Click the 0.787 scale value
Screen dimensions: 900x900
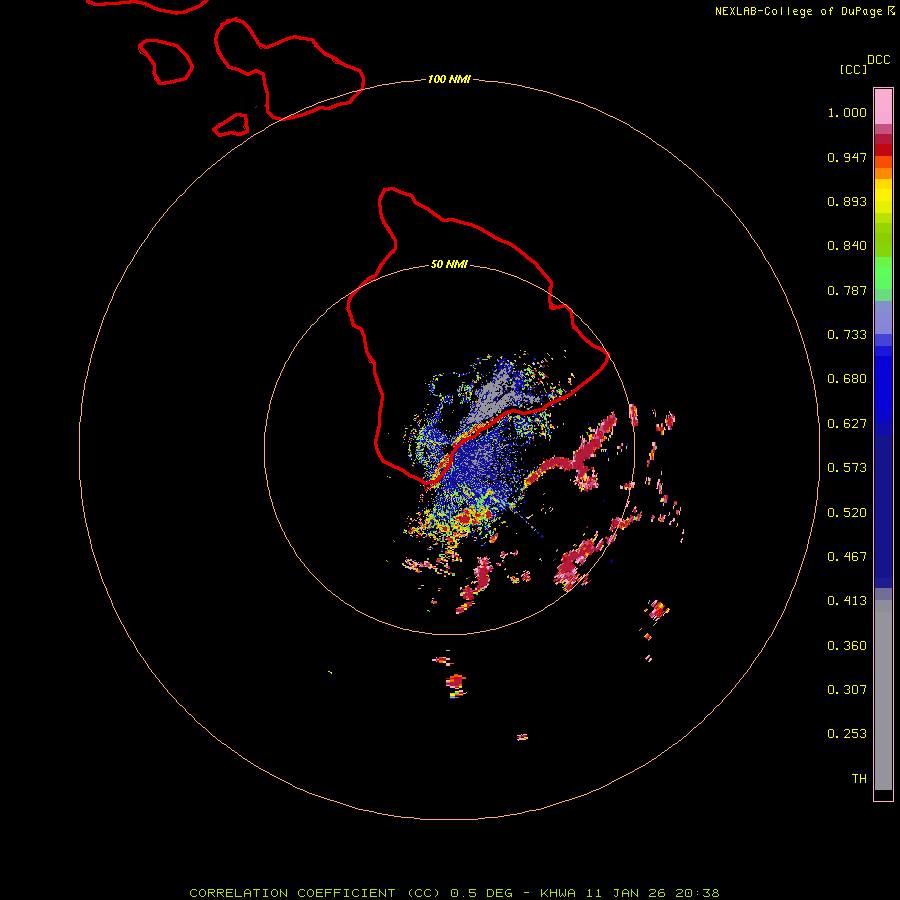pos(847,290)
